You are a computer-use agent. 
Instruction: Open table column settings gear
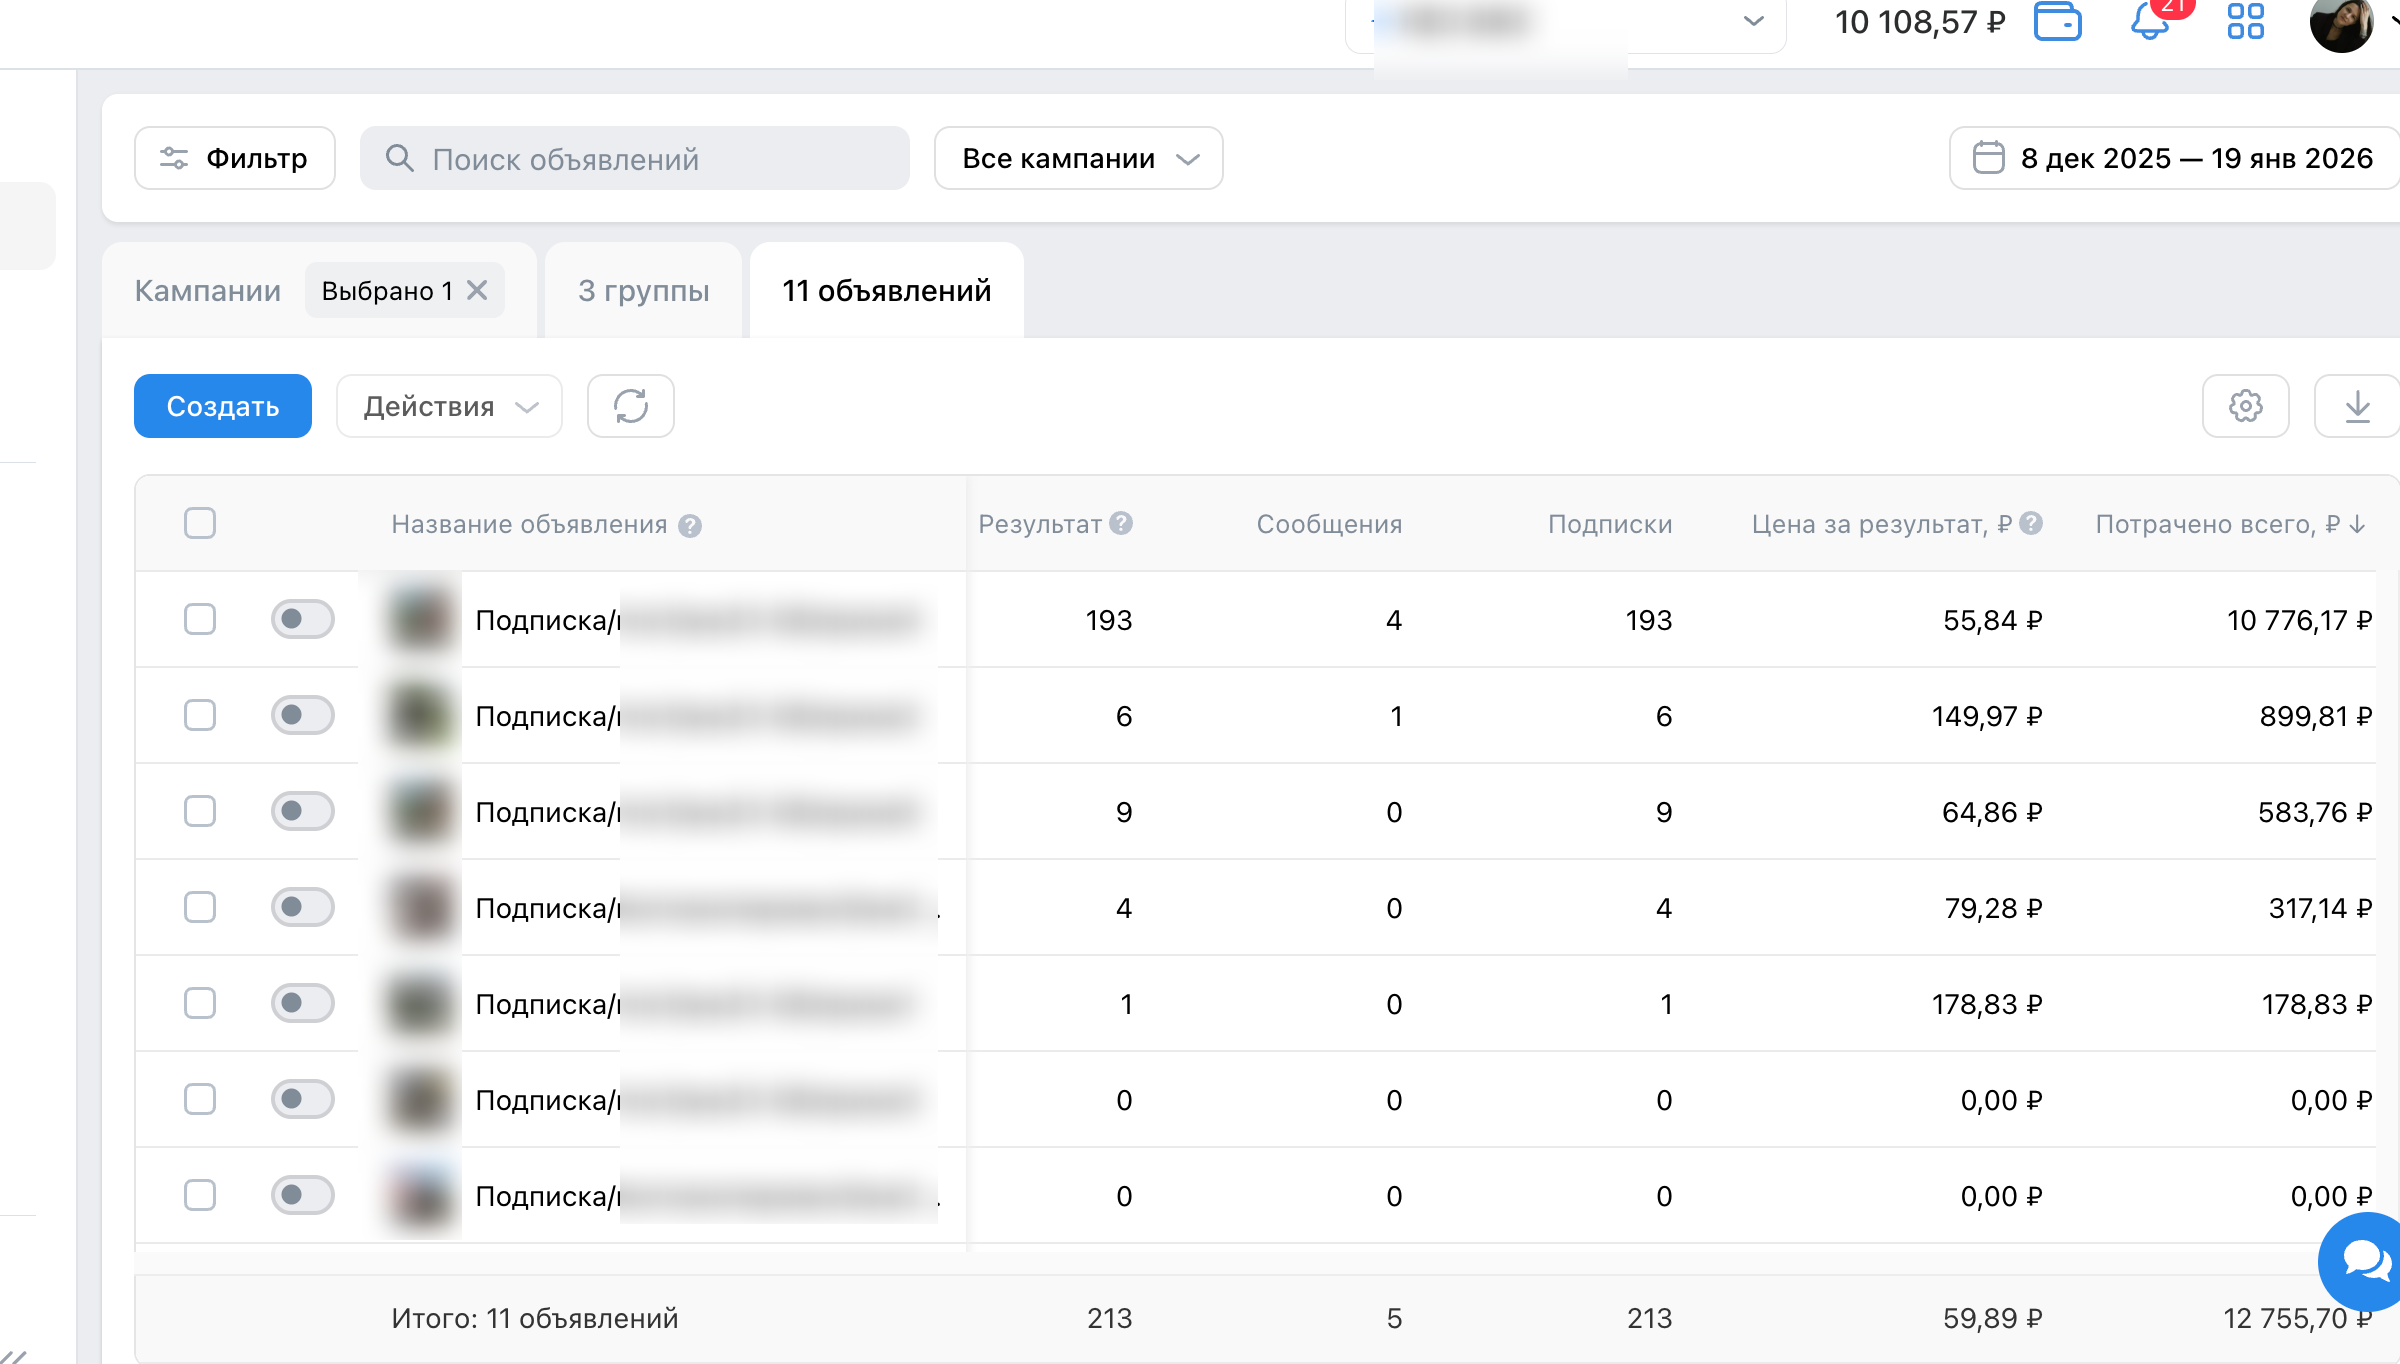tap(2245, 406)
